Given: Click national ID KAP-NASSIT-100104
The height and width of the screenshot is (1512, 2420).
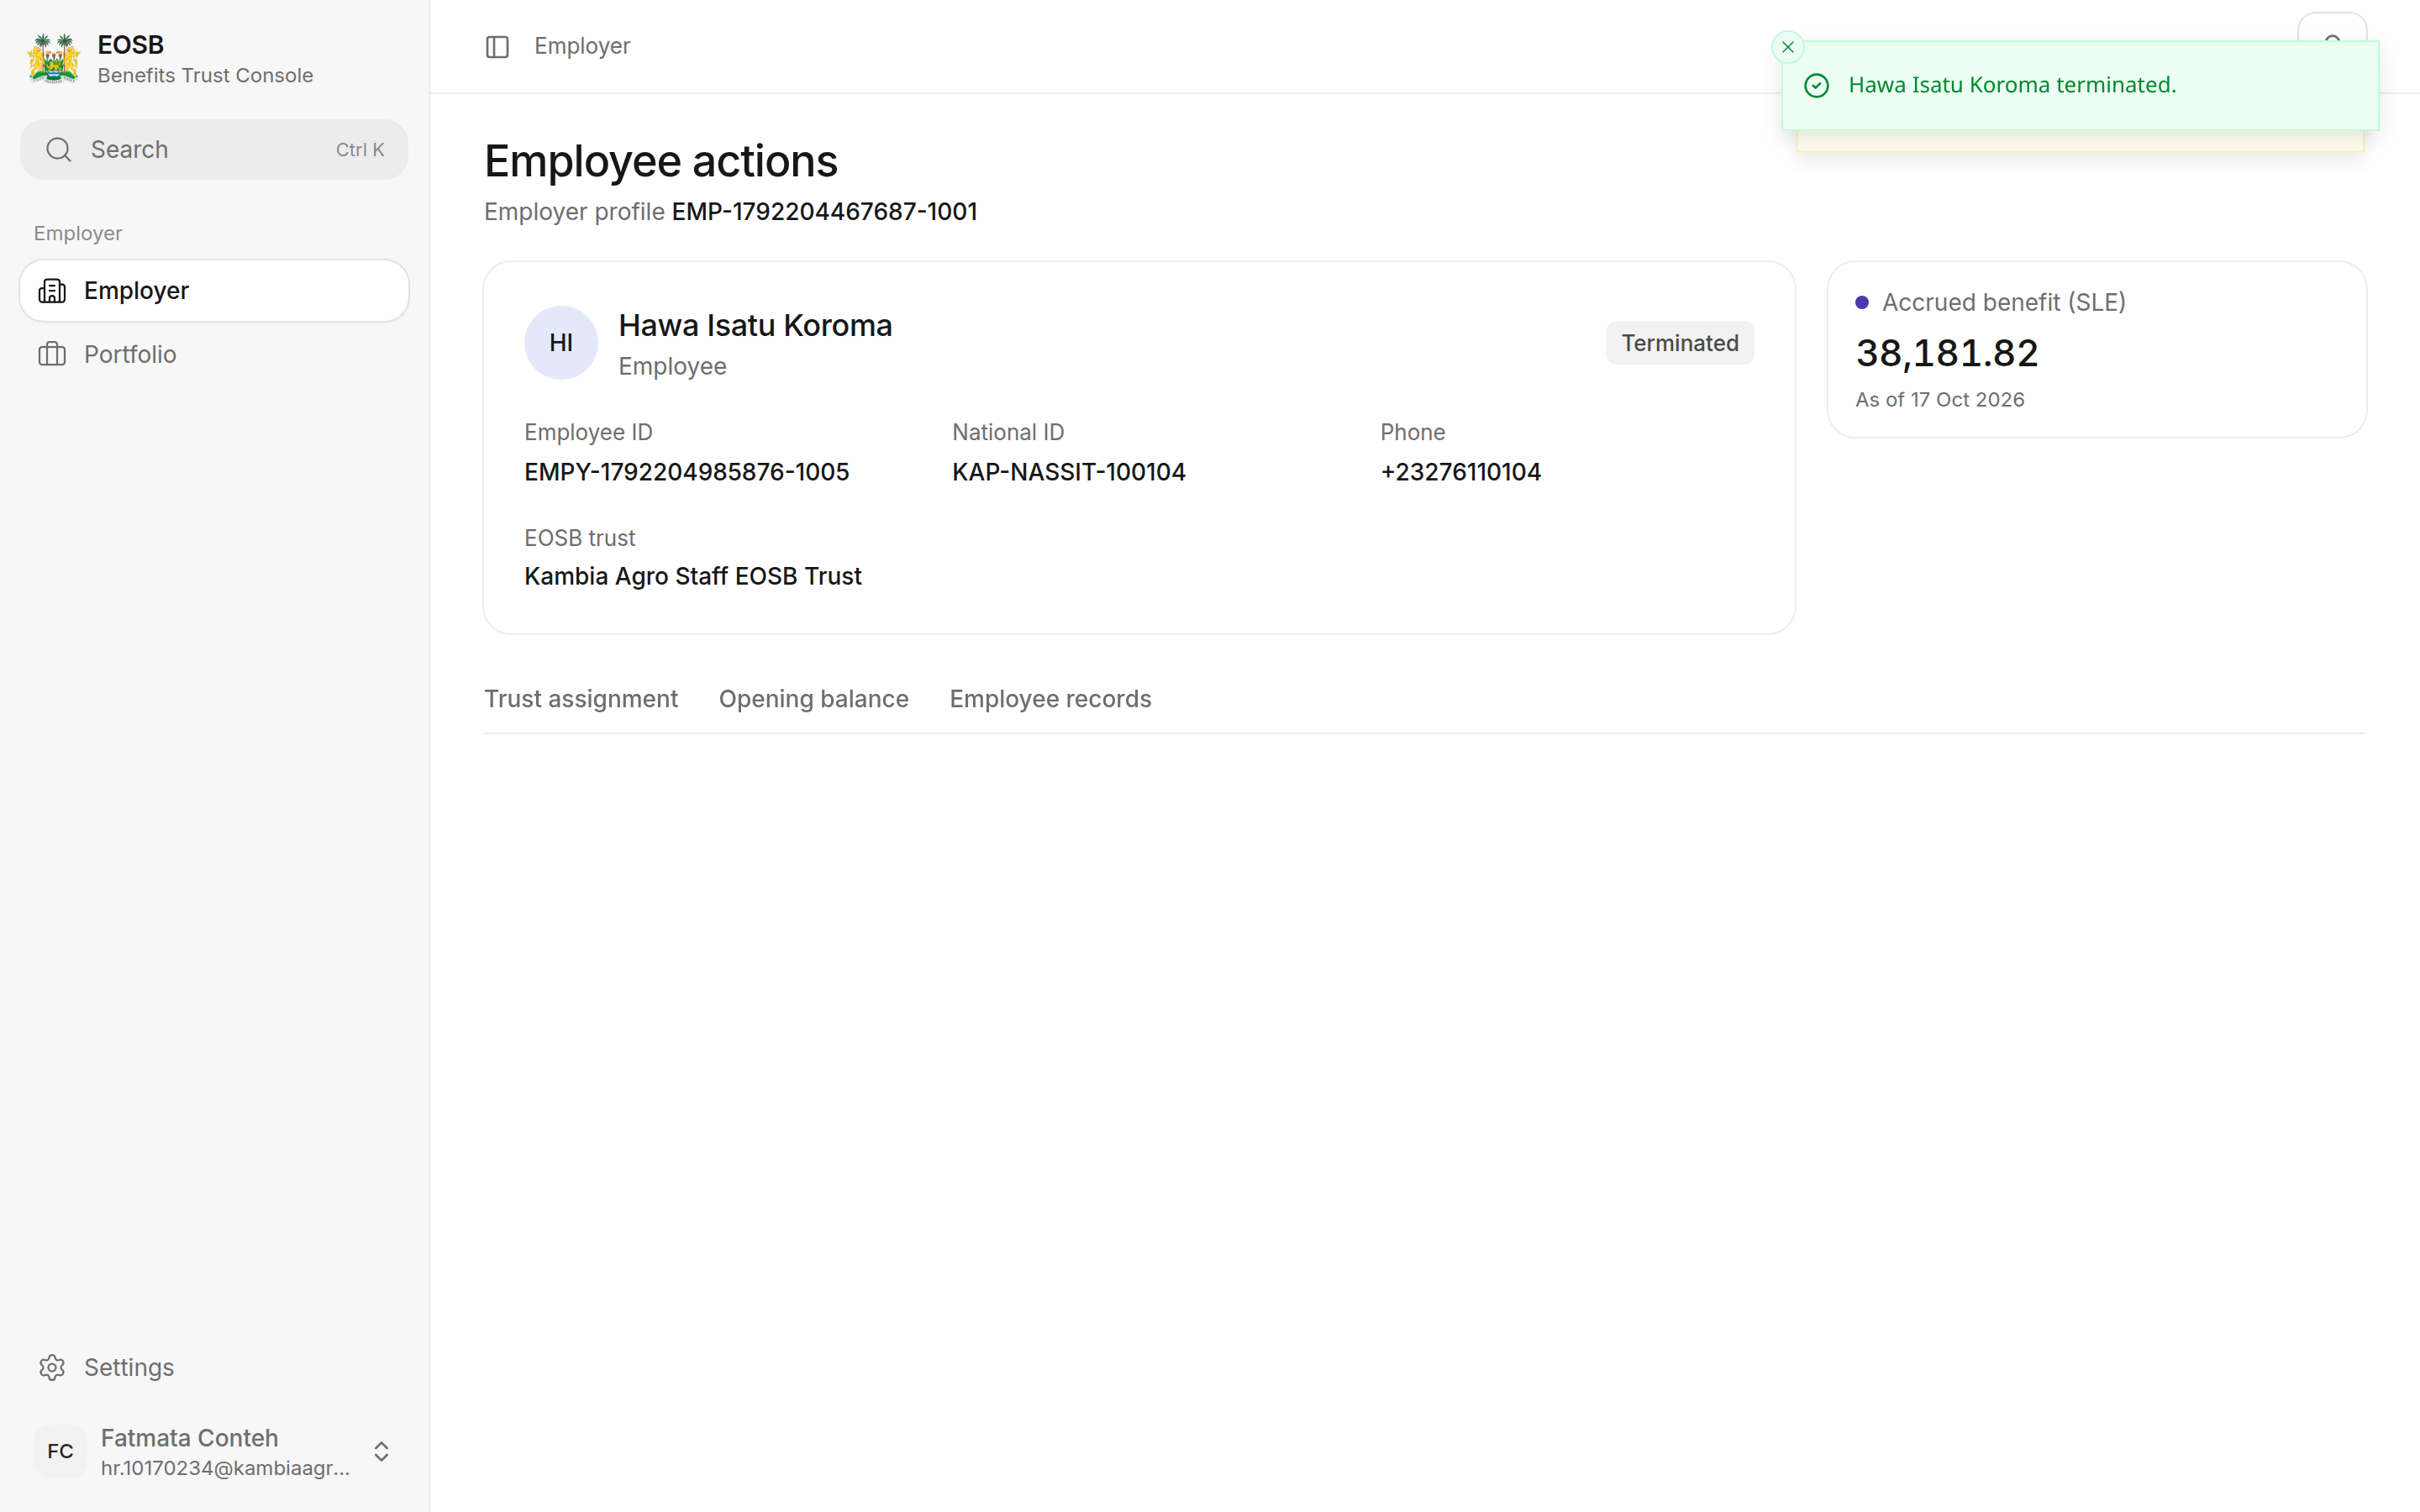Looking at the screenshot, I should point(1068,472).
